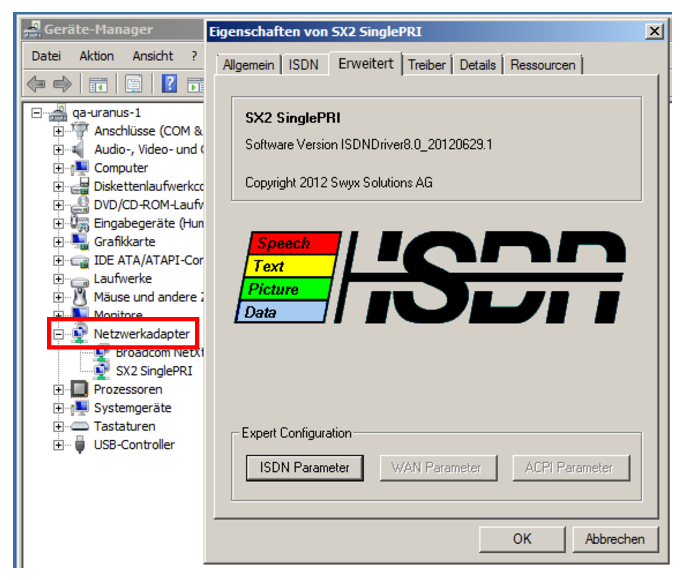Switch to the Ressourcen tab
Image resolution: width=683 pixels, height=580 pixels.
pyautogui.click(x=543, y=65)
